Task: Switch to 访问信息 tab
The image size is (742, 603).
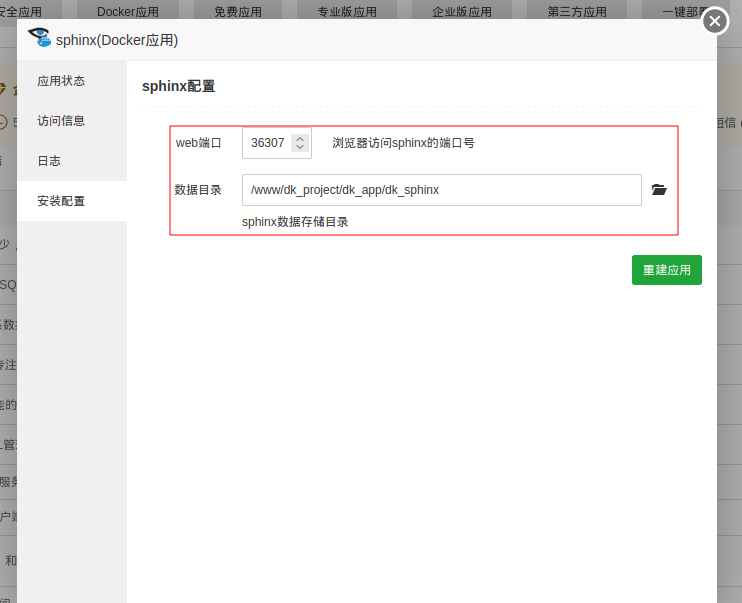Action: point(72,121)
